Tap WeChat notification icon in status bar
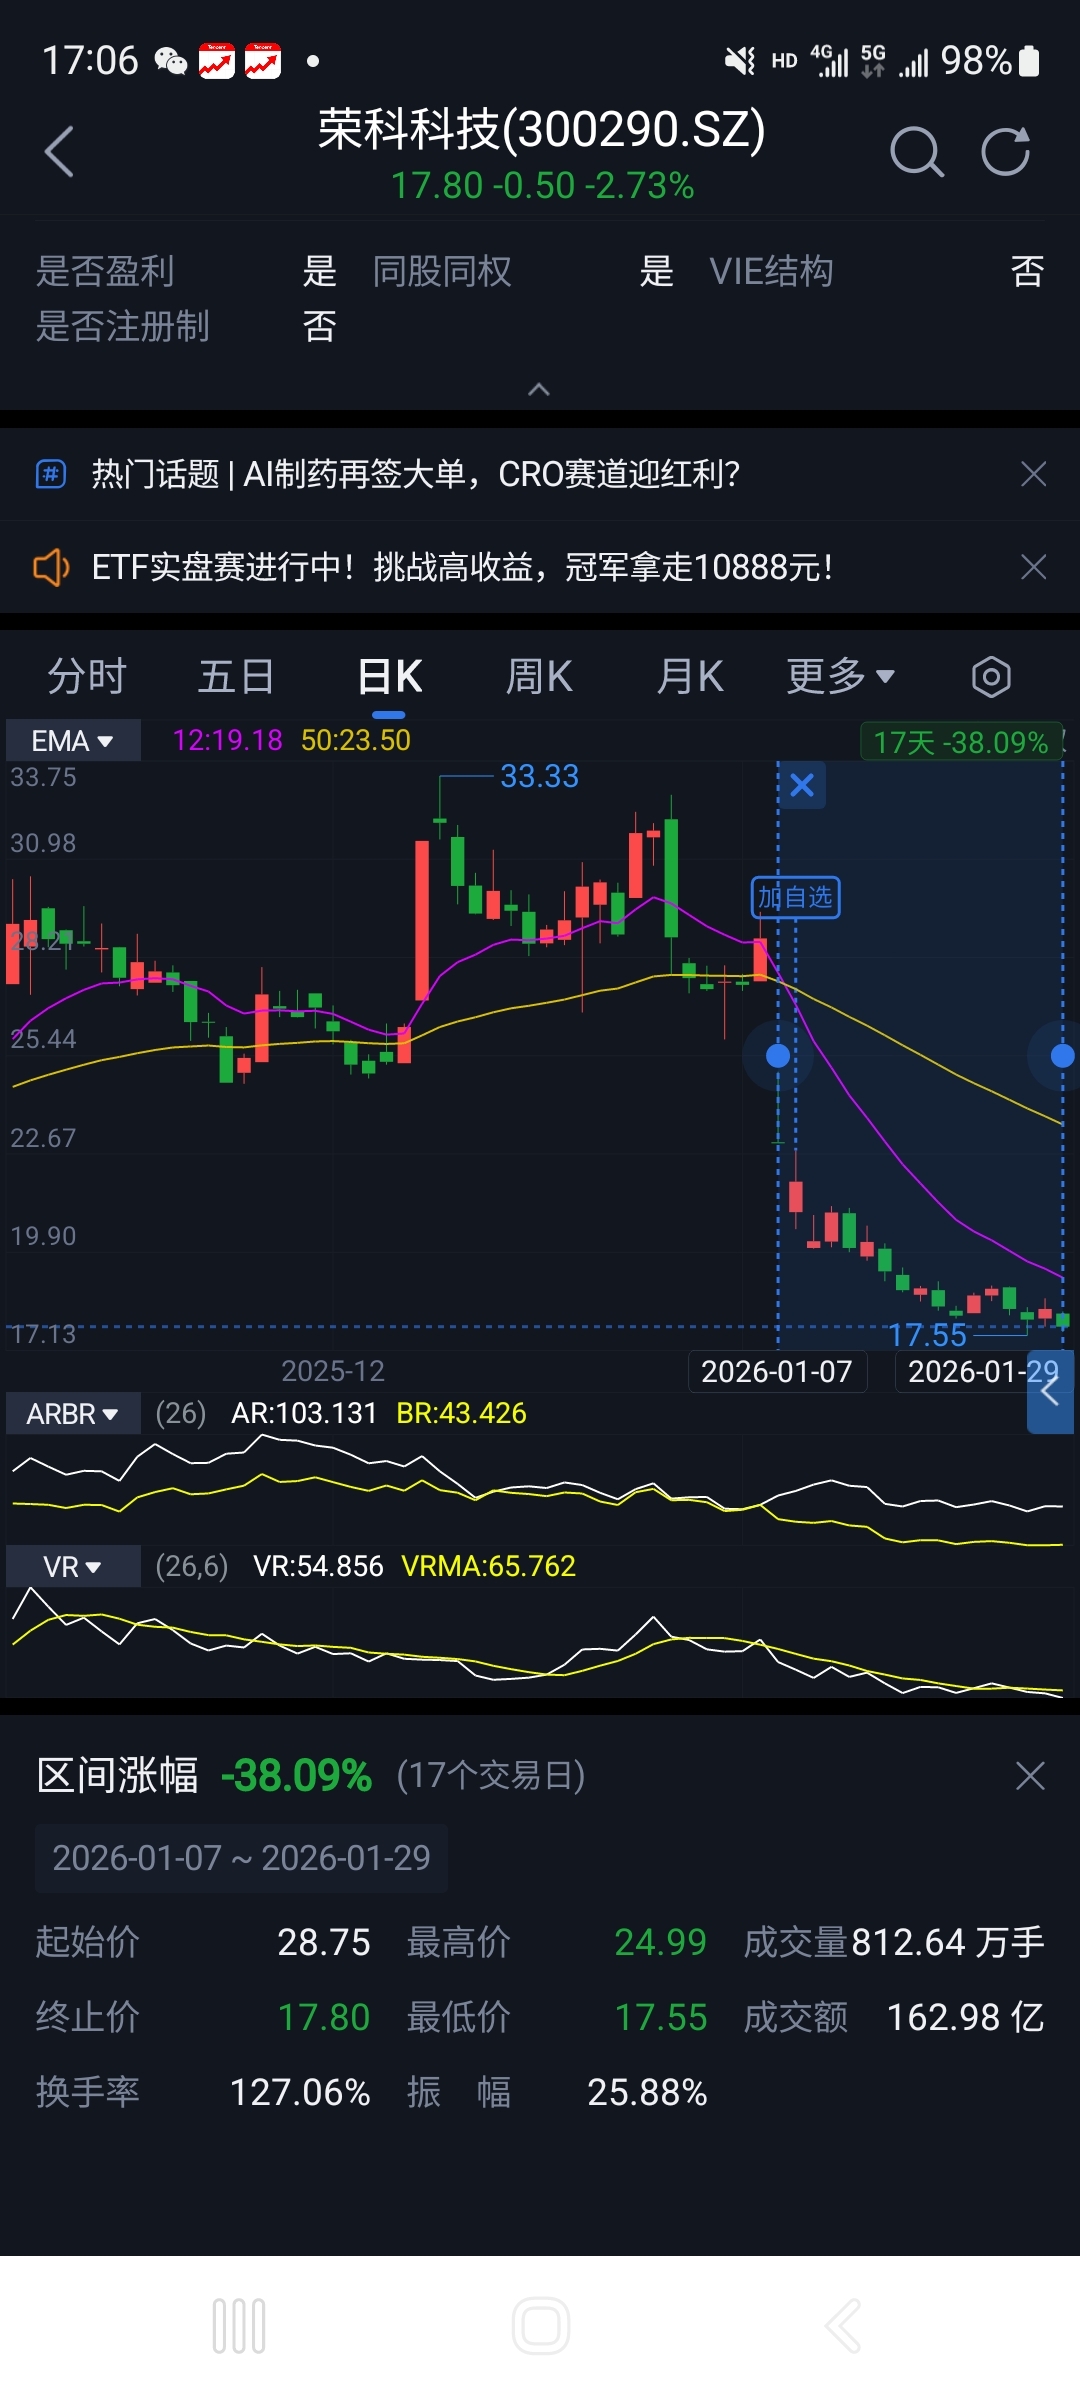This screenshot has height=2400, width=1080. pyautogui.click(x=171, y=61)
